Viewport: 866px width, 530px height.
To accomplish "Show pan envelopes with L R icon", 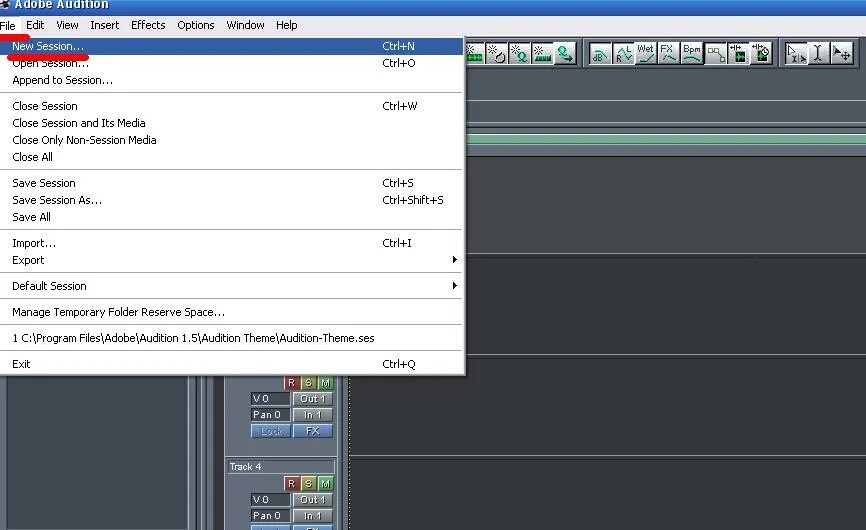I will pyautogui.click(x=623, y=54).
